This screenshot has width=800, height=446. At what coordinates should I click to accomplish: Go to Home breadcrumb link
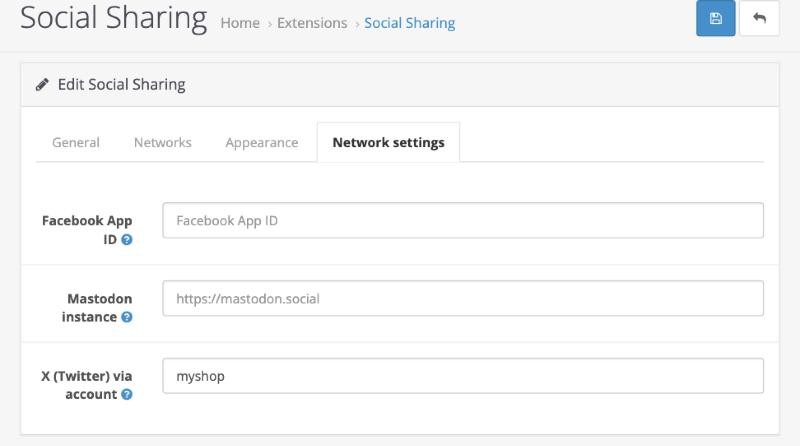tap(240, 23)
